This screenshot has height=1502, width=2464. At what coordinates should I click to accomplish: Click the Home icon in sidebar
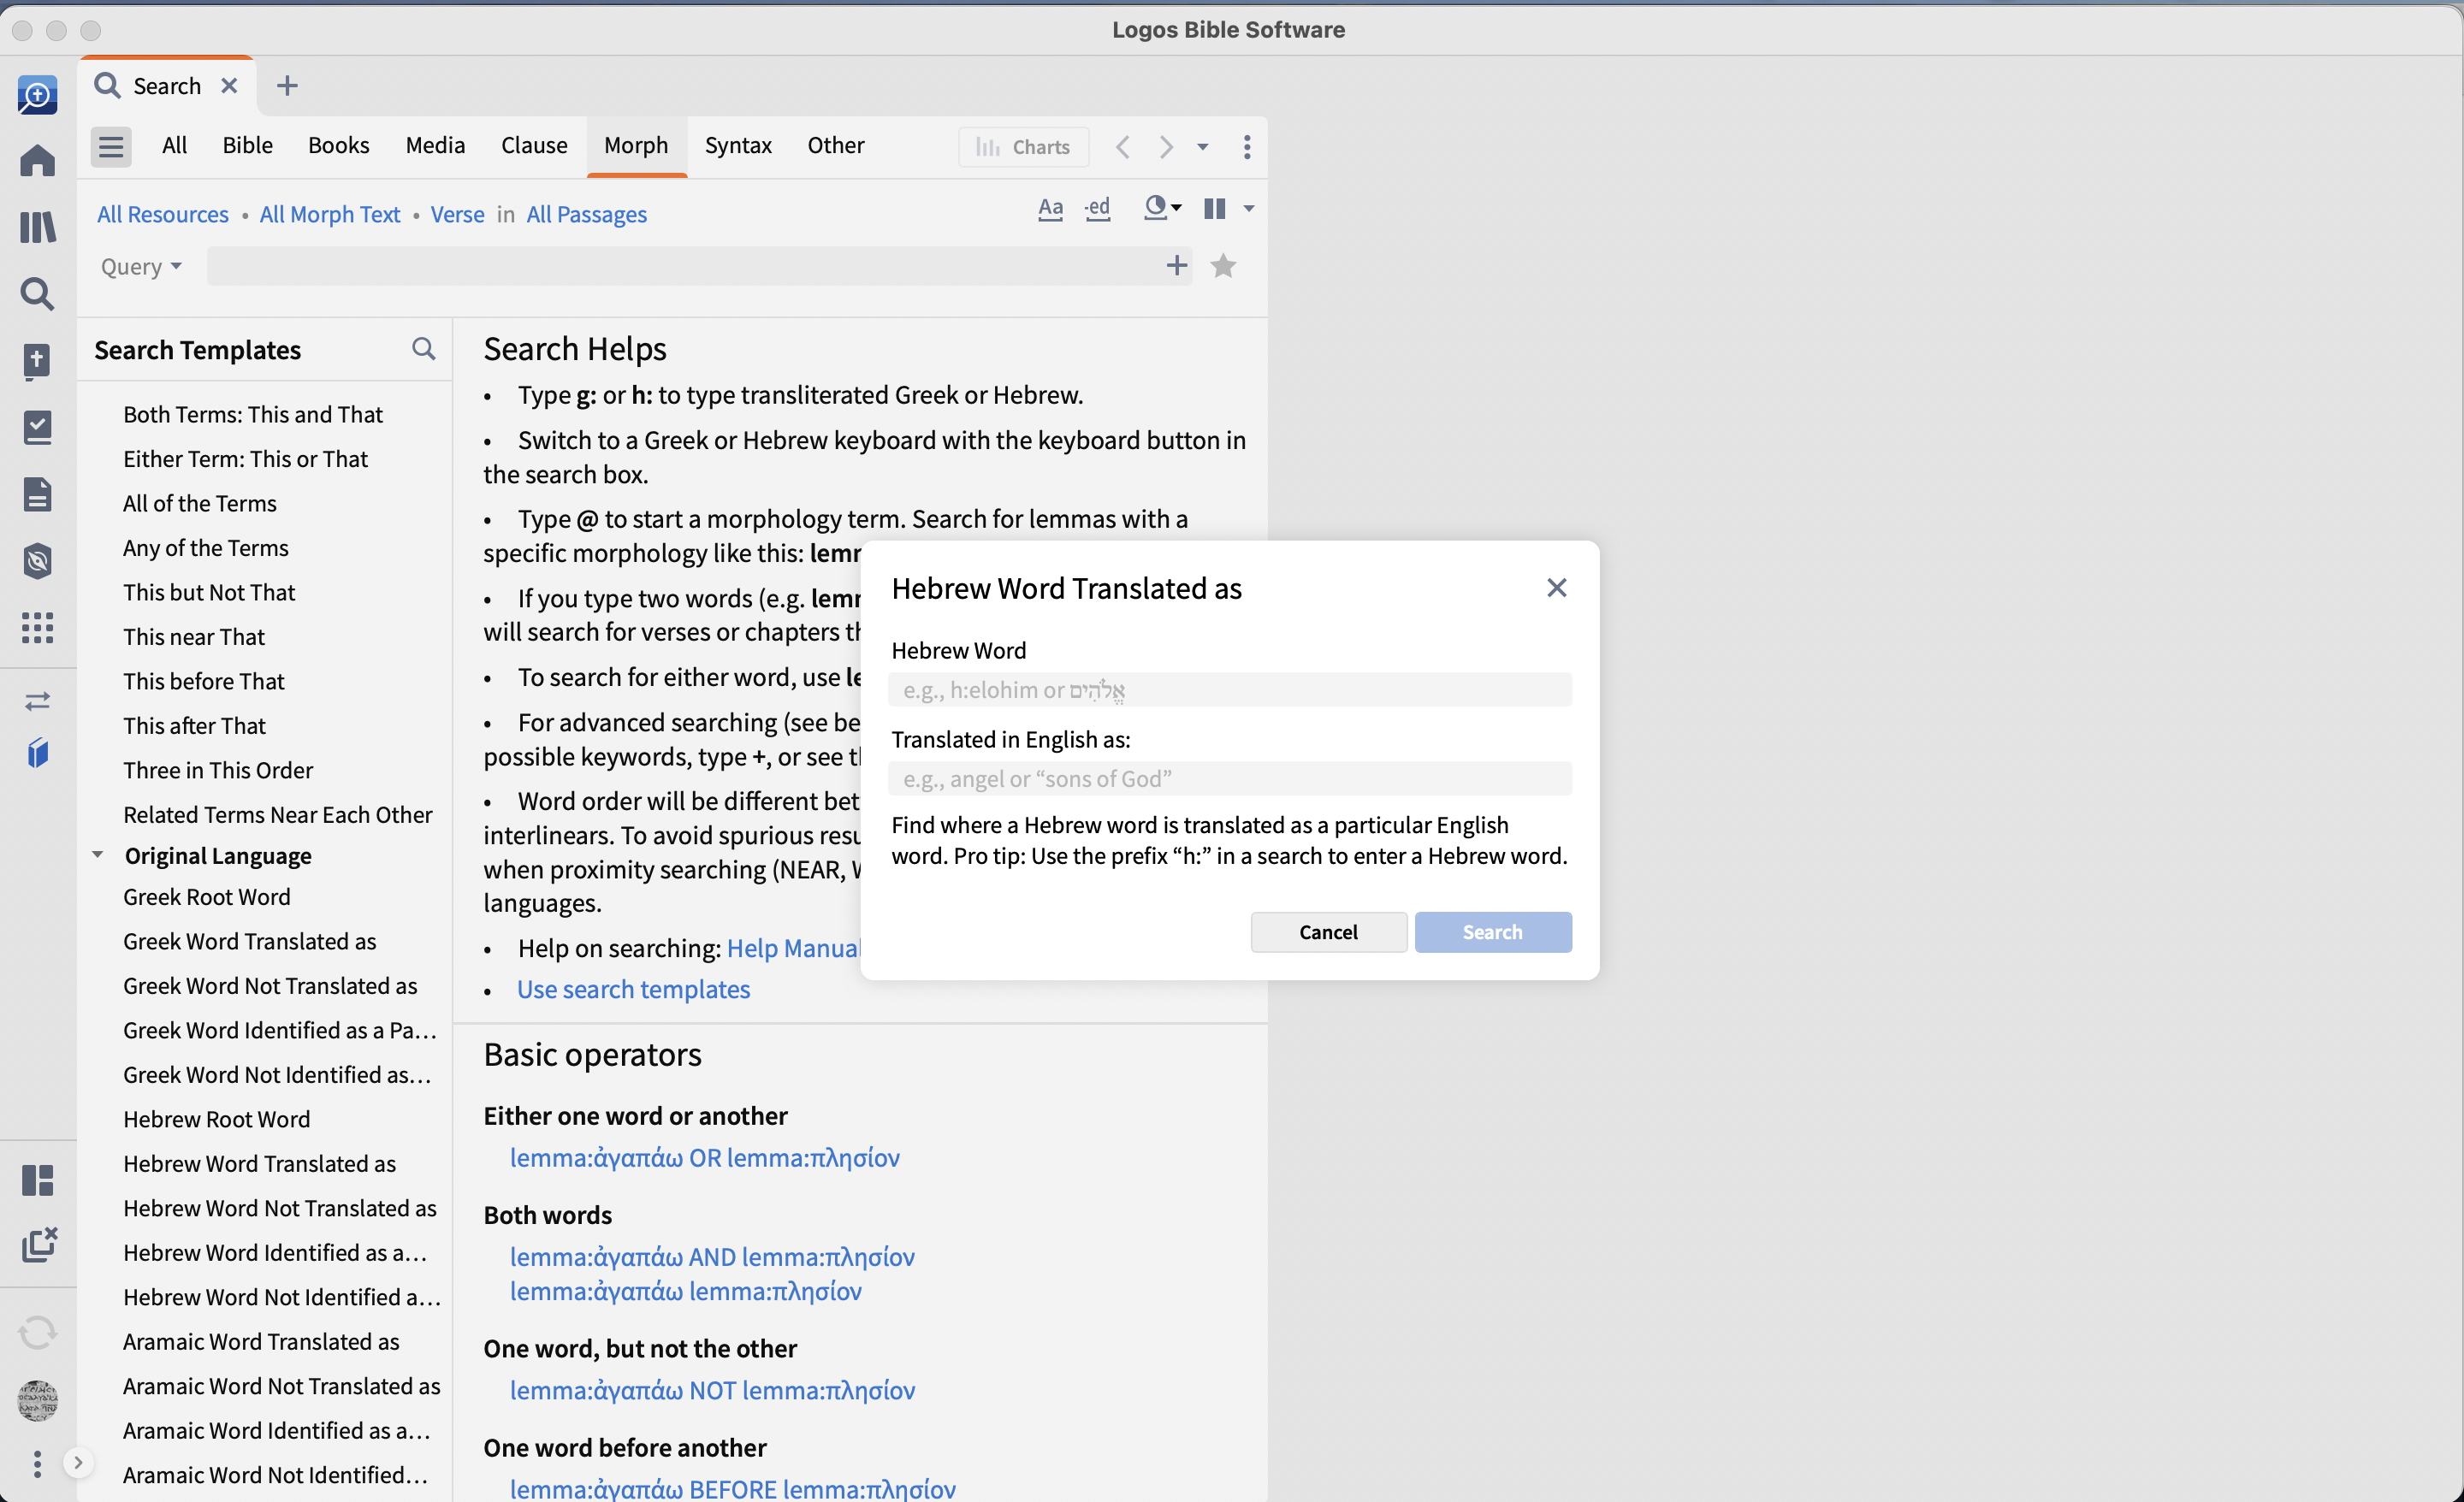(38, 160)
